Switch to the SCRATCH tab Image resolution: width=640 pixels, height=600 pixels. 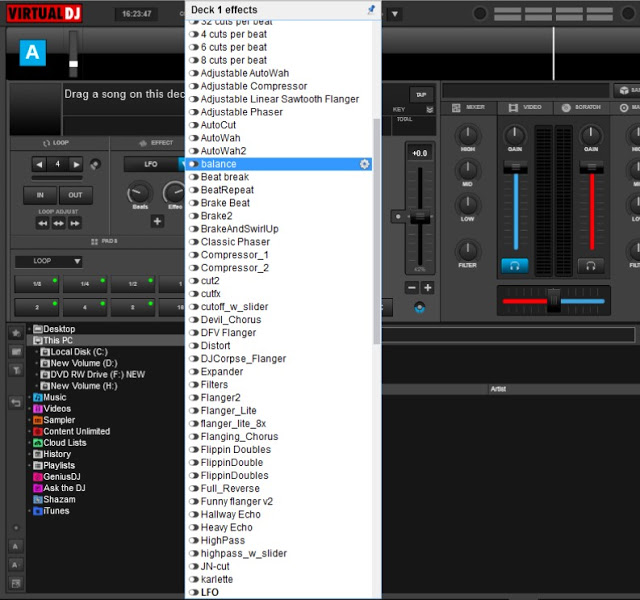[581, 107]
